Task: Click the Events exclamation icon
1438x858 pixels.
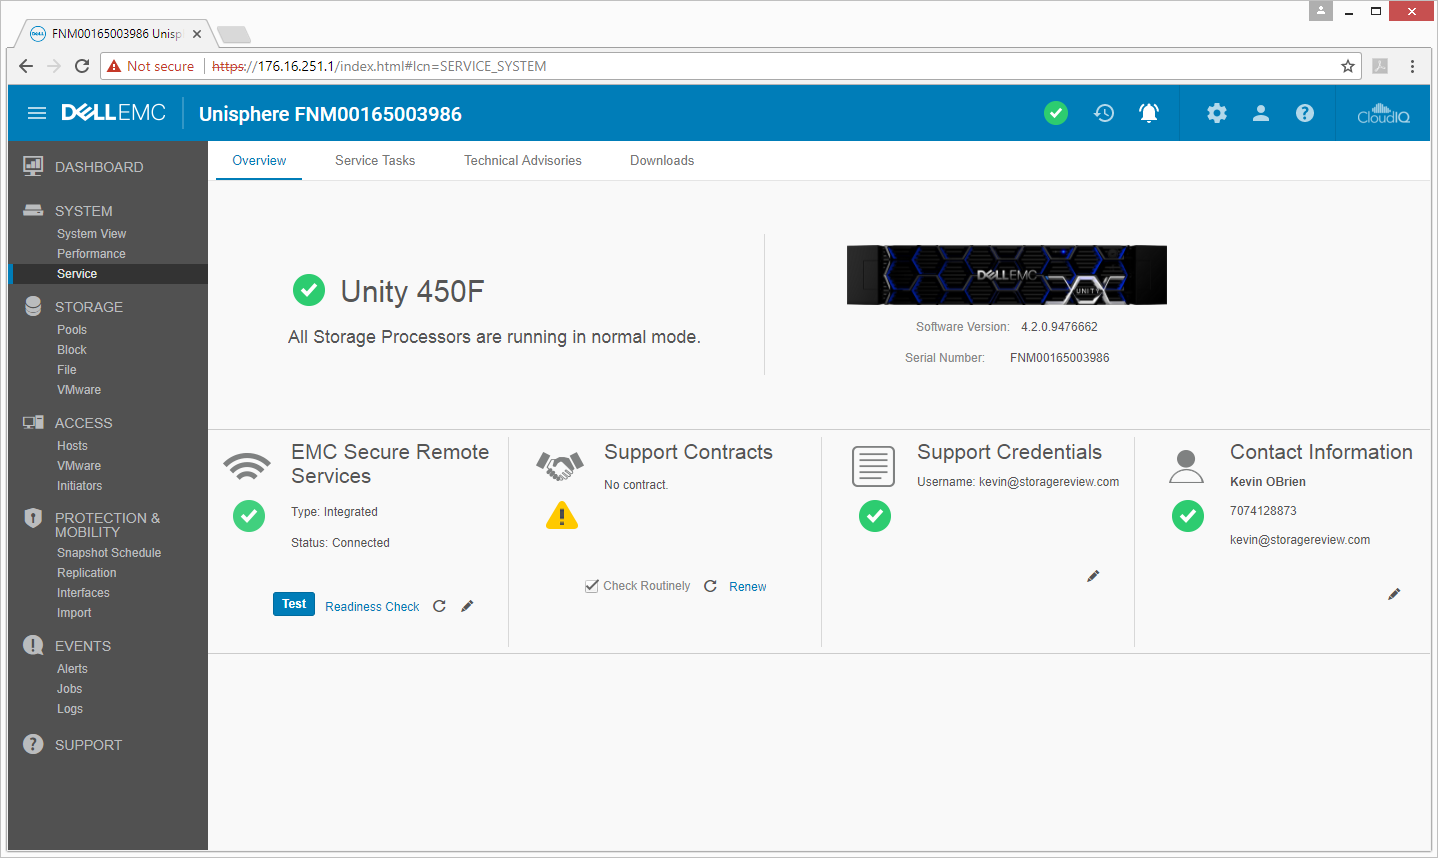Action: [33, 645]
